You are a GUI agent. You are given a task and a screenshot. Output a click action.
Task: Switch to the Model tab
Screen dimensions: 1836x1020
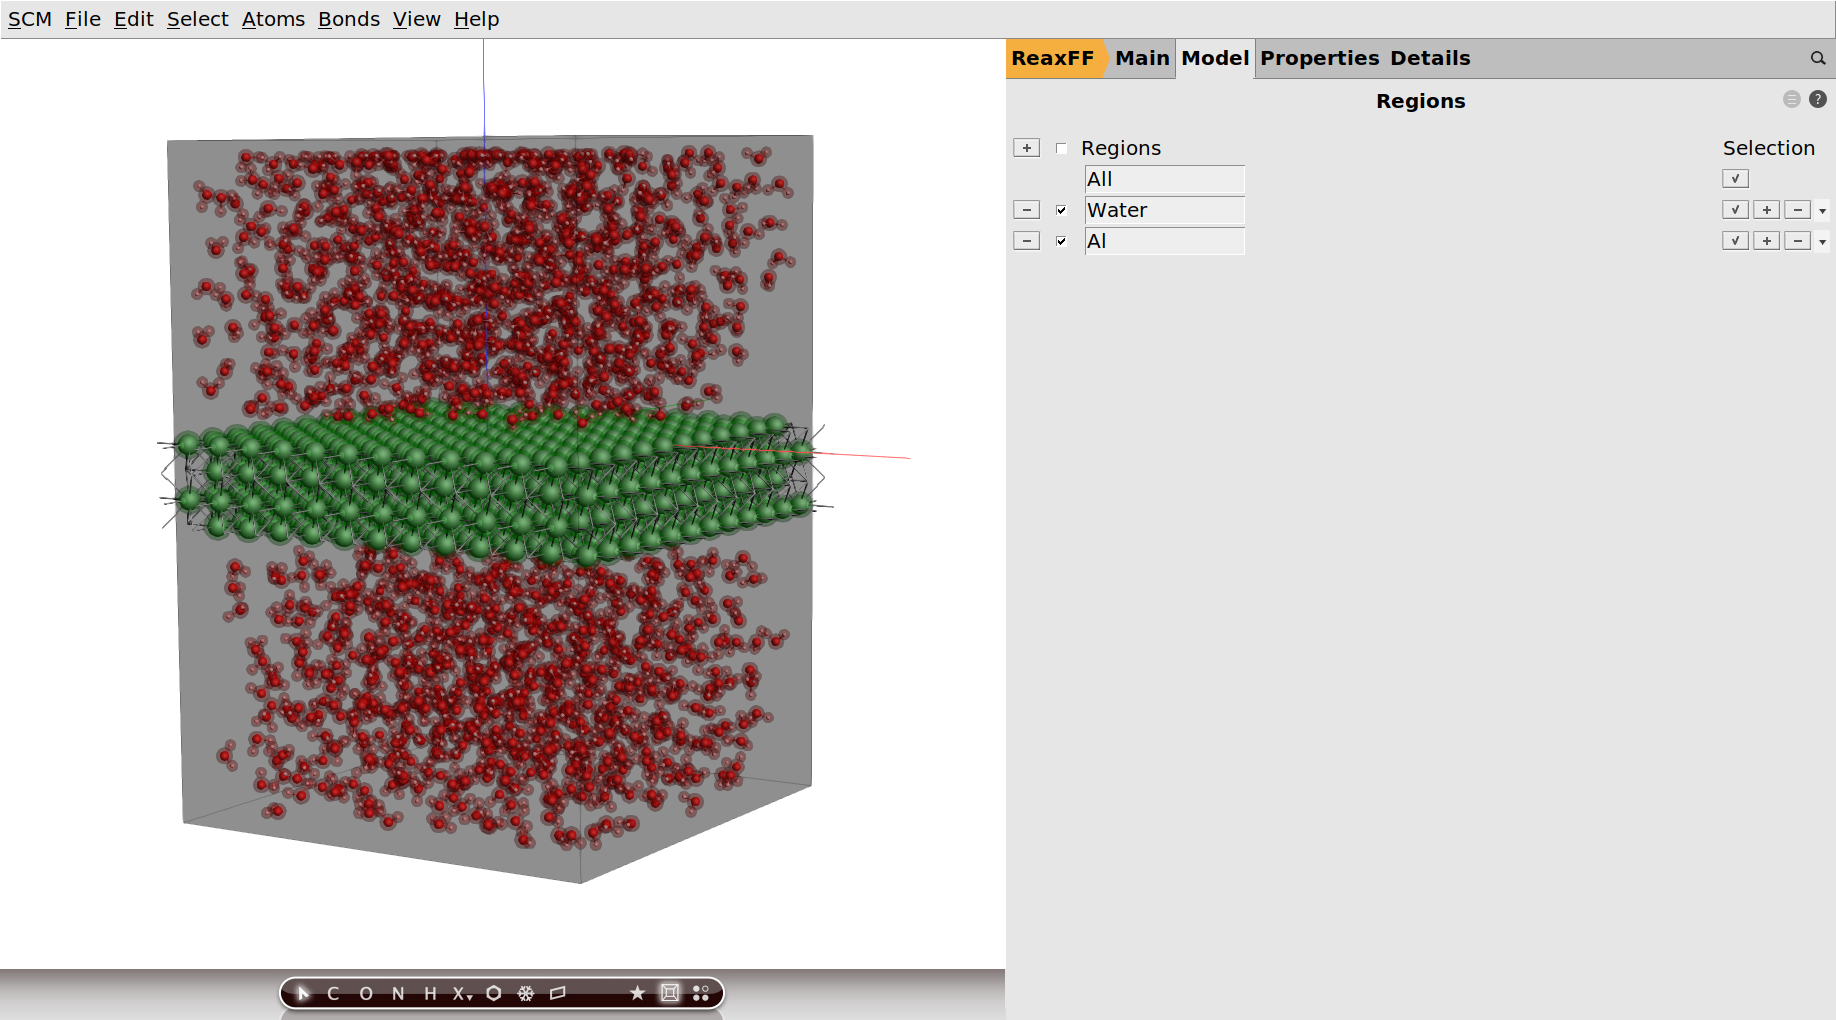click(1215, 58)
